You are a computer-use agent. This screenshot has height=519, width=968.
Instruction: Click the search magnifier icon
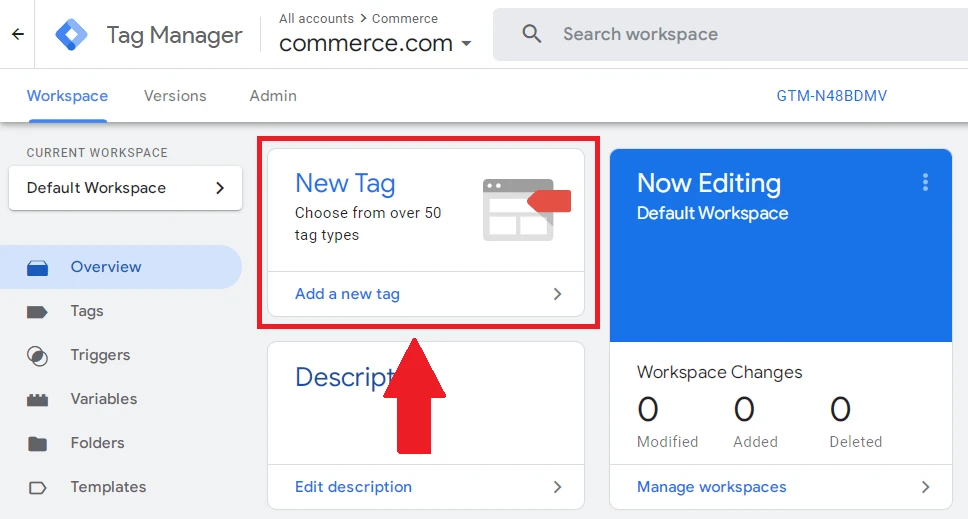[x=532, y=34]
